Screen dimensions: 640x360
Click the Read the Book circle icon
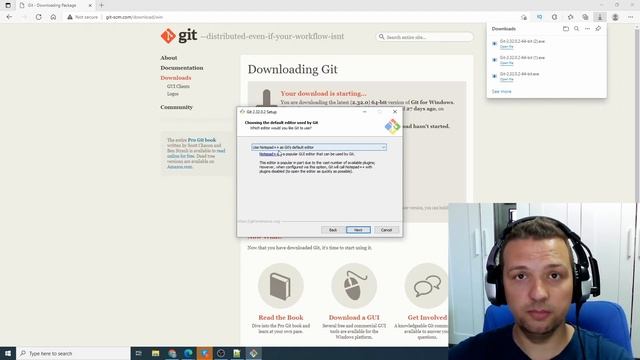[281, 286]
